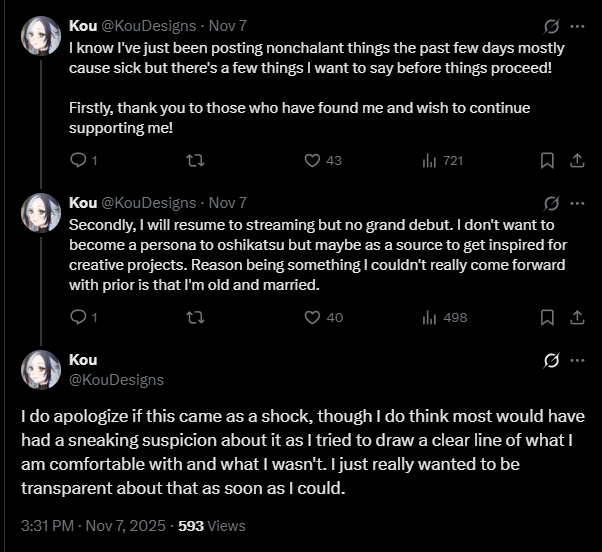Repost the tweet about resuming streaming
The height and width of the screenshot is (552, 602).
[196, 317]
